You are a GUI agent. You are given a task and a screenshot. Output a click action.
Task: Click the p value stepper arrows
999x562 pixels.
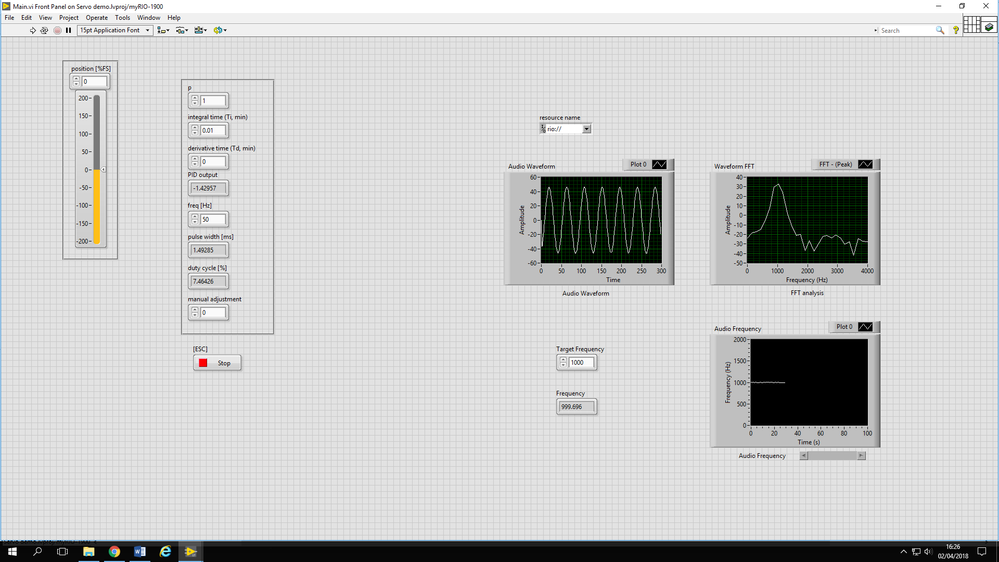point(194,101)
